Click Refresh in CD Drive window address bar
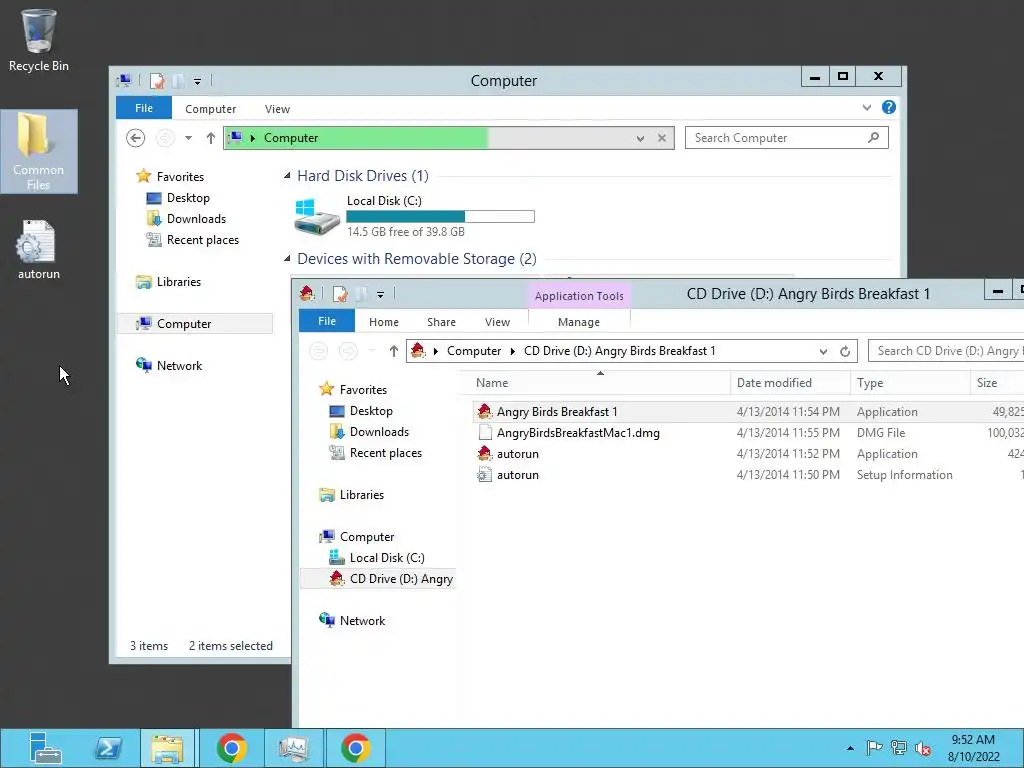The height and width of the screenshot is (768, 1024). (844, 351)
